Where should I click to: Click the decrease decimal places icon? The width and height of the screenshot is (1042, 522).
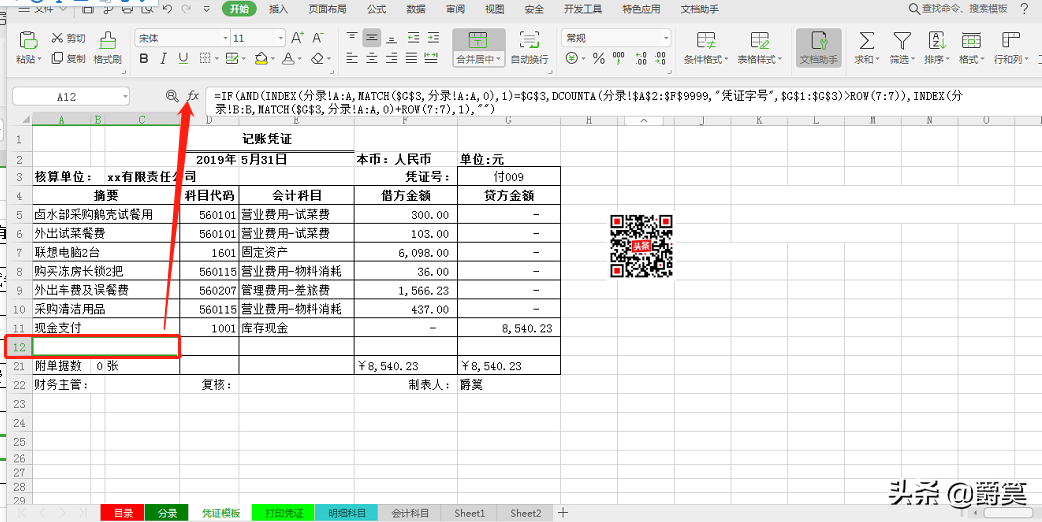tap(661, 58)
